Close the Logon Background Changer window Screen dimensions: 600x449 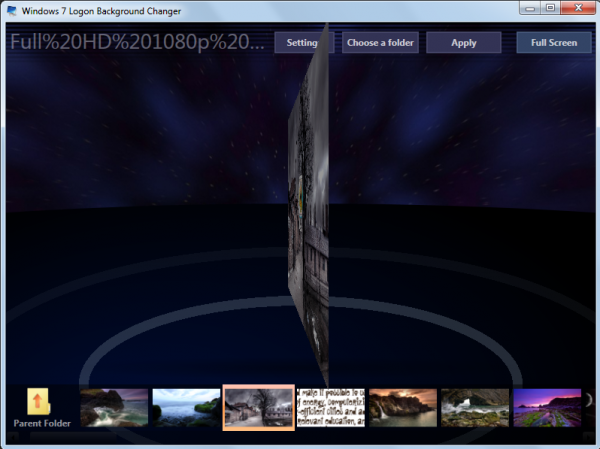578,8
